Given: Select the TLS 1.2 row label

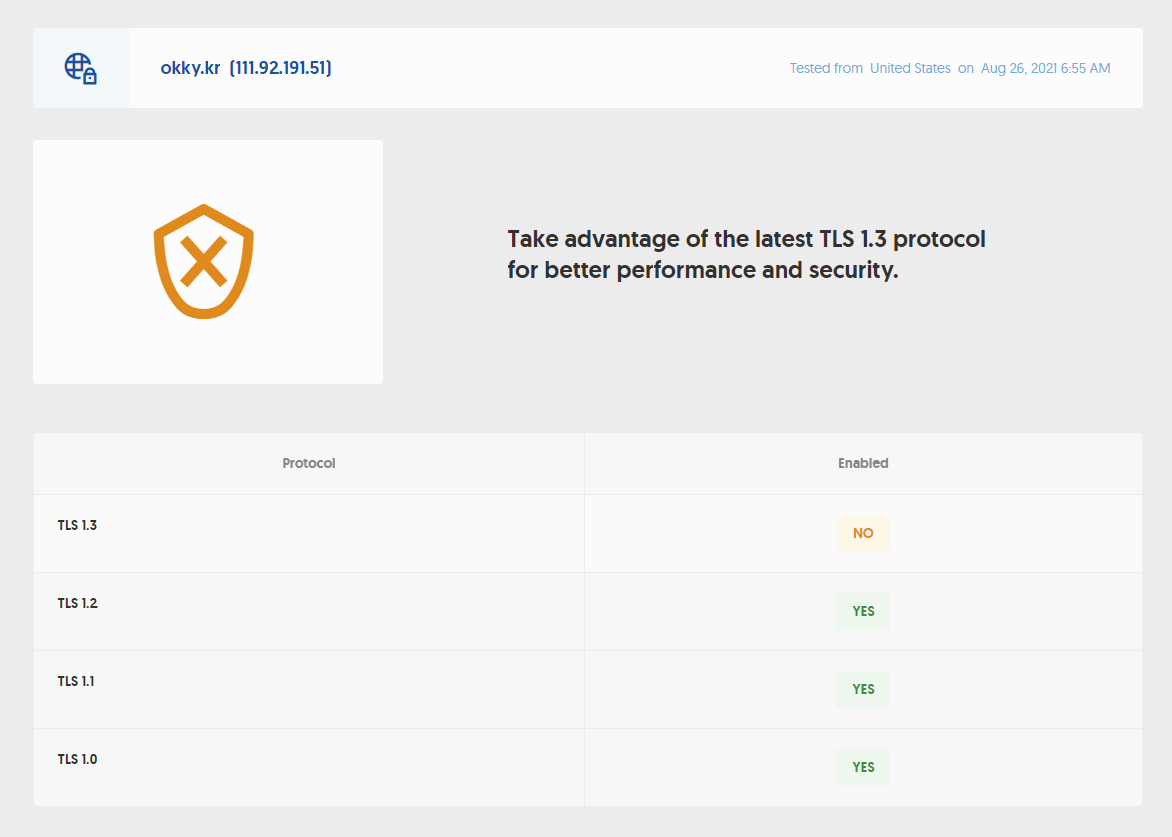Looking at the screenshot, I should [x=78, y=603].
